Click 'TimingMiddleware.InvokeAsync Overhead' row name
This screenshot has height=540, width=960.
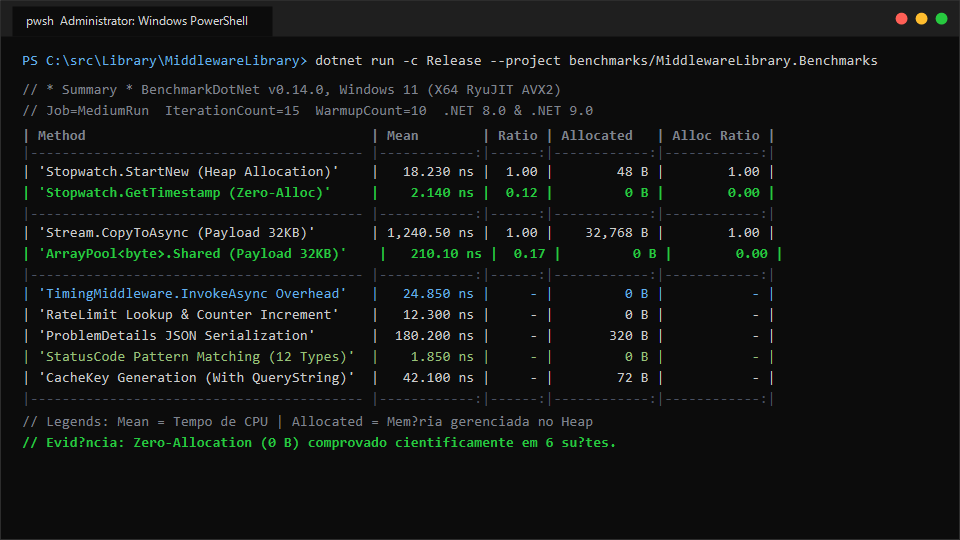coord(192,294)
